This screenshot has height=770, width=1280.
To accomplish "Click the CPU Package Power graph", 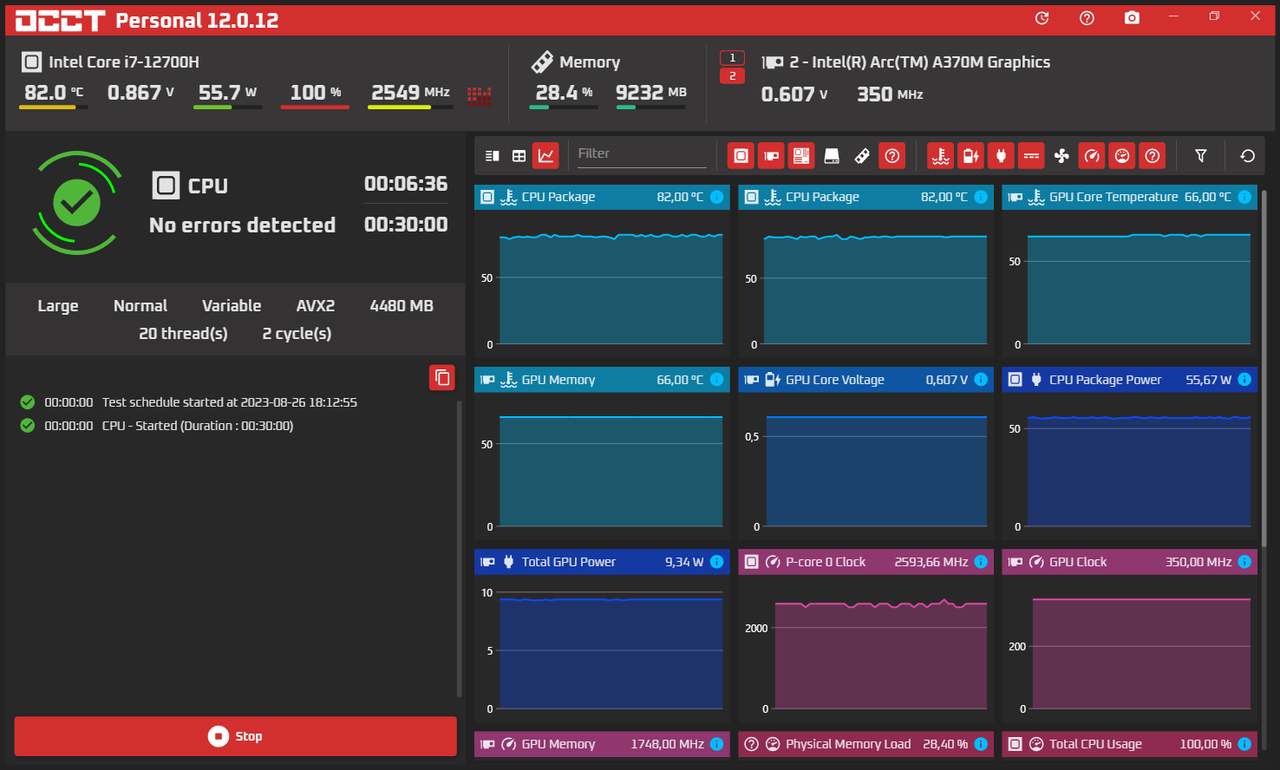I will click(1130, 464).
